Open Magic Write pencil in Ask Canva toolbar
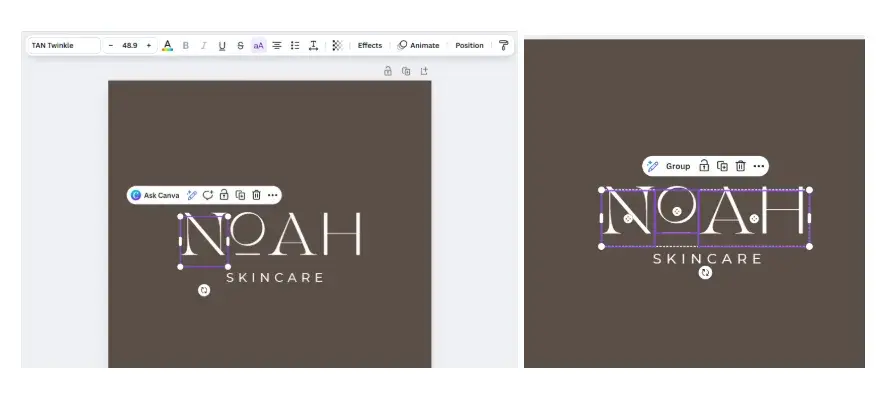This screenshot has width=892, height=404. coord(192,195)
